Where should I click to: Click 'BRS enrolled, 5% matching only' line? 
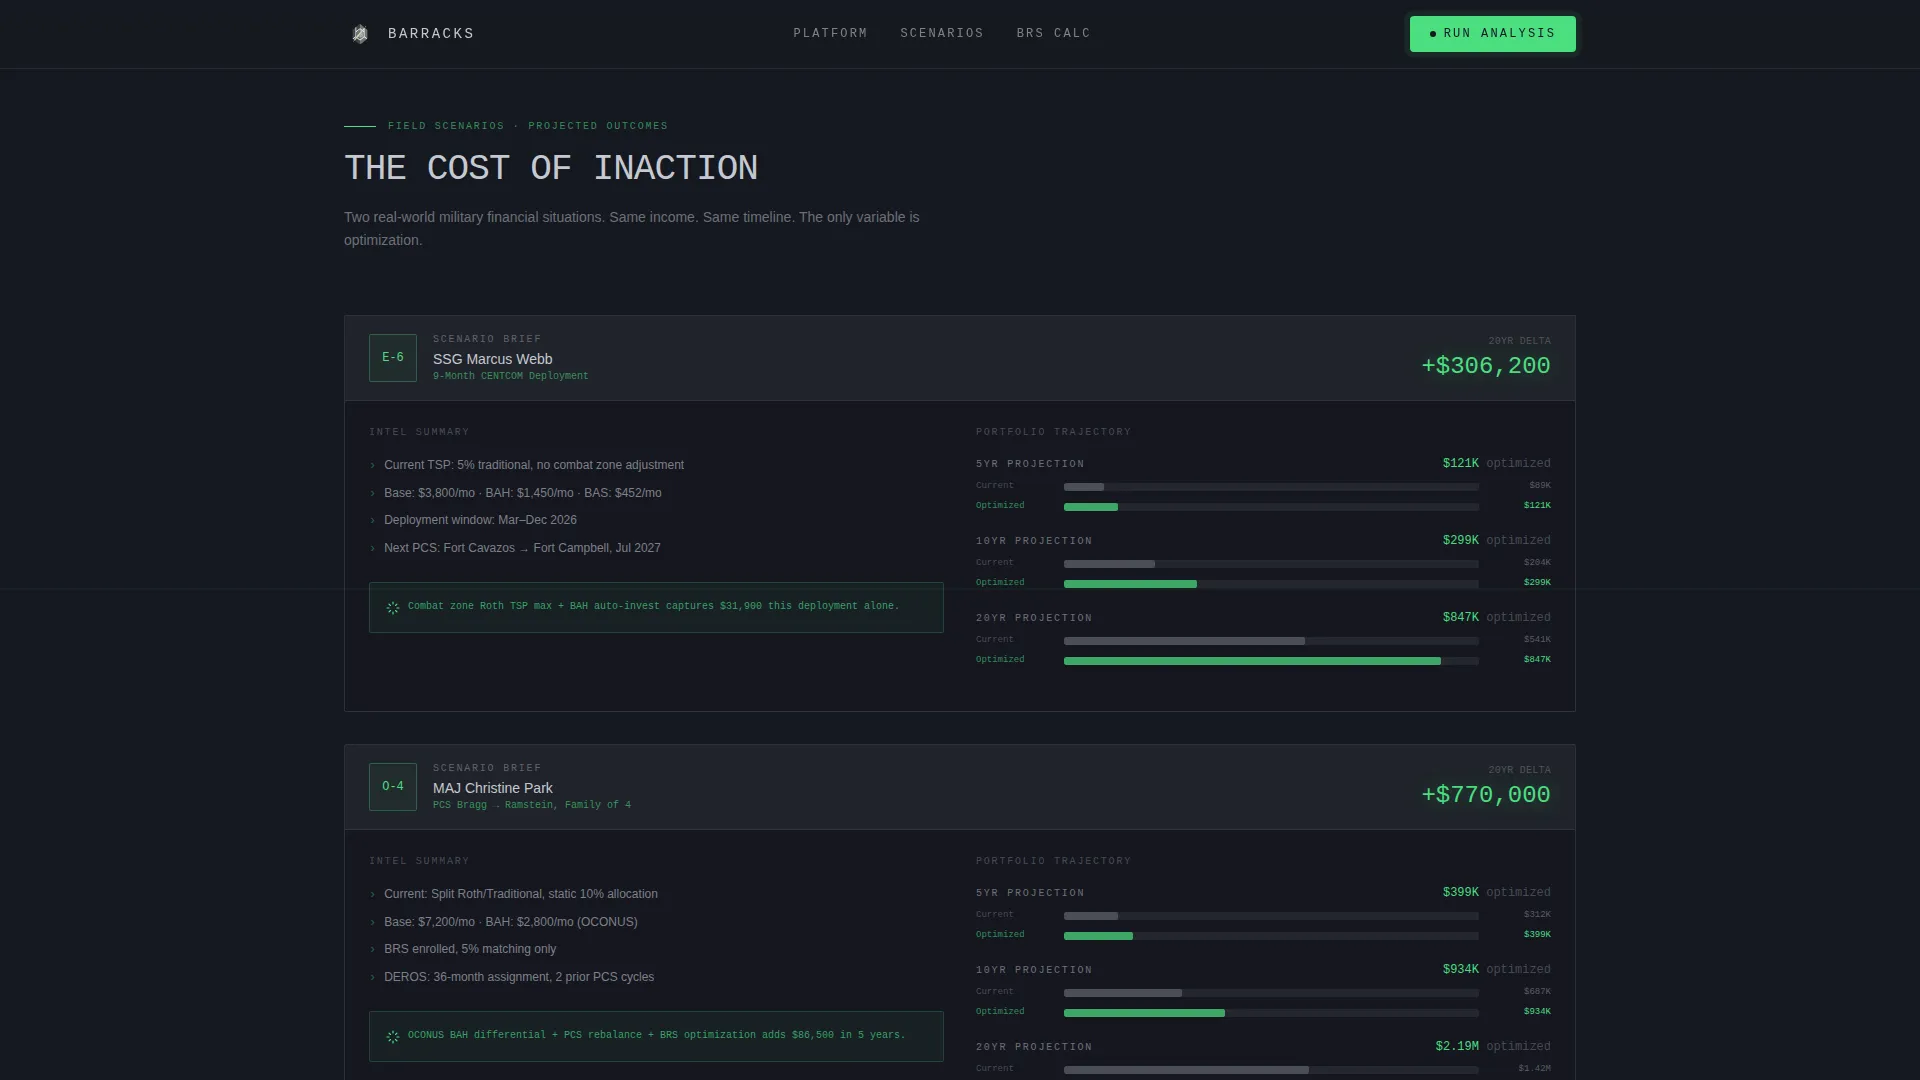(x=470, y=949)
